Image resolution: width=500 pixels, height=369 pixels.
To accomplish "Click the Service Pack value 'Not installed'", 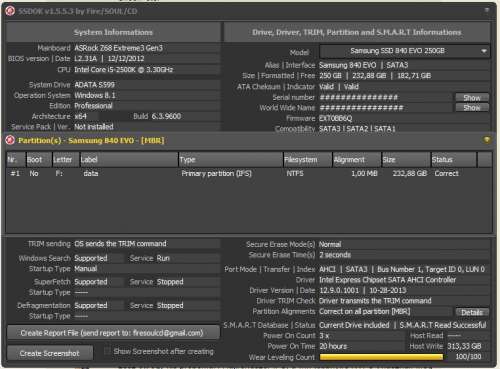I will click(x=94, y=127).
